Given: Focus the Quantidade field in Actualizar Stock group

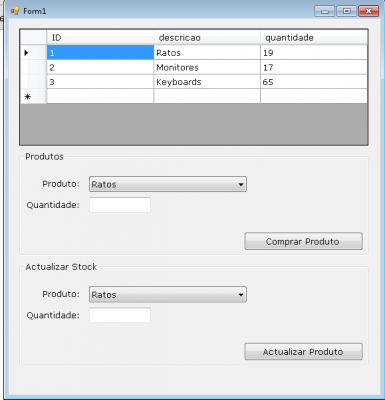Looking at the screenshot, I should pyautogui.click(x=120, y=315).
